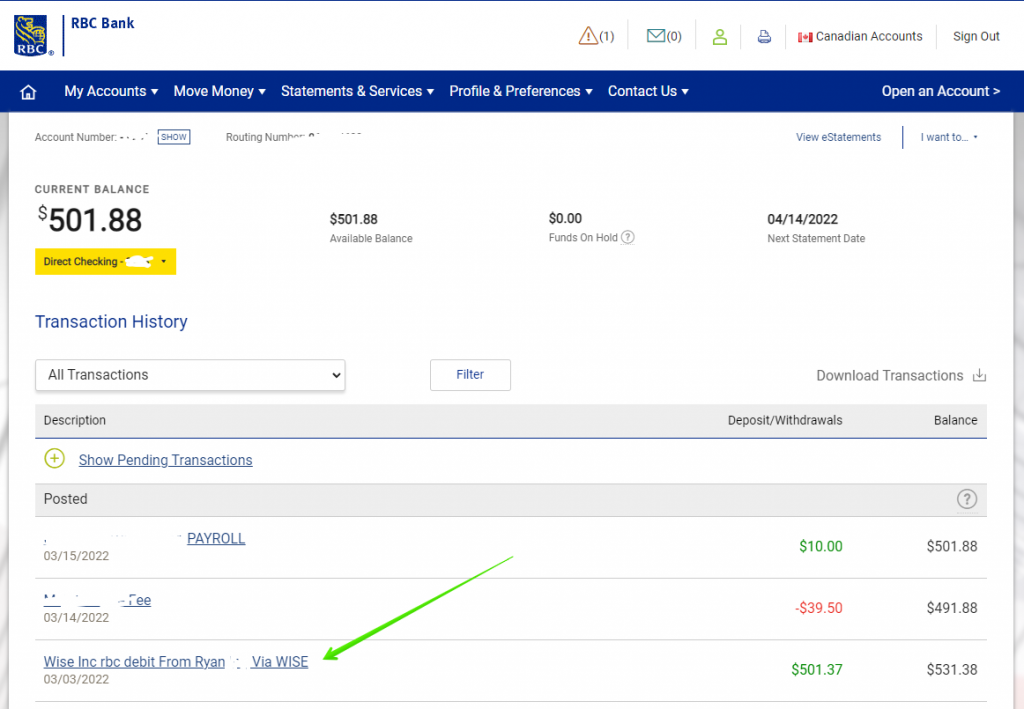Open Profile & Preferences menu
This screenshot has height=709, width=1024.
click(520, 91)
